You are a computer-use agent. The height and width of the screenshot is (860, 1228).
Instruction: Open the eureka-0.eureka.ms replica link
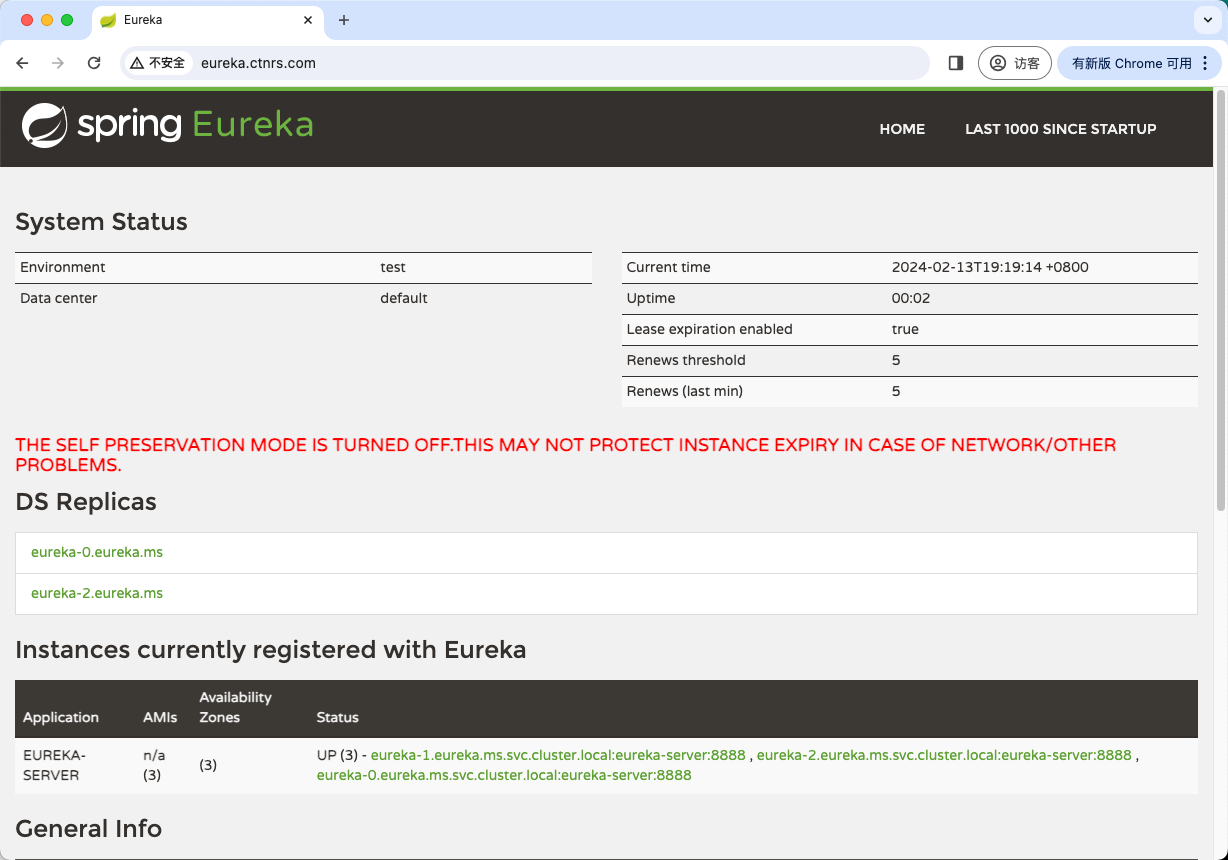point(97,552)
